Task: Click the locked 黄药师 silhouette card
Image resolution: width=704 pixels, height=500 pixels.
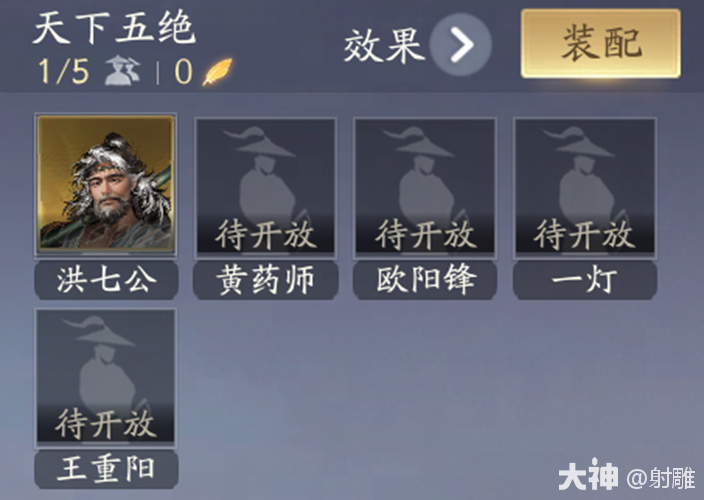Action: pos(266,187)
